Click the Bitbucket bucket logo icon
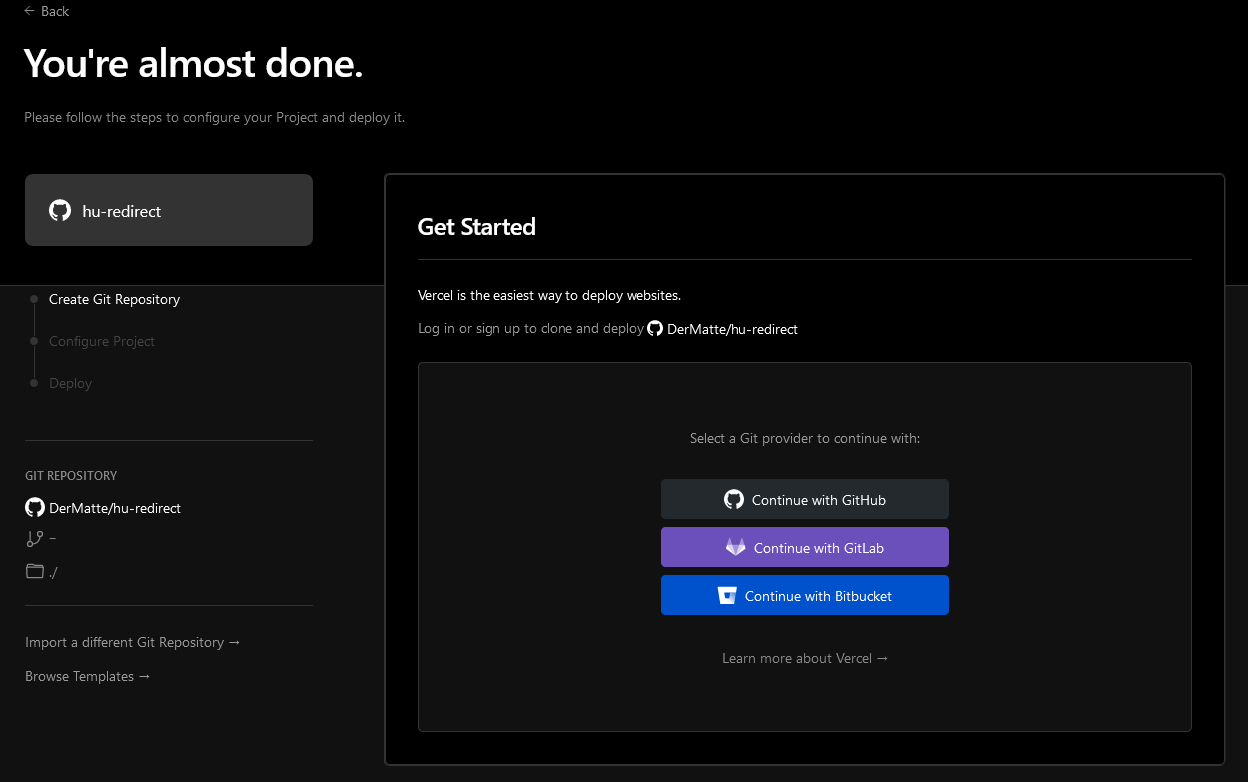Screen dimensions: 1248x782 727,596
